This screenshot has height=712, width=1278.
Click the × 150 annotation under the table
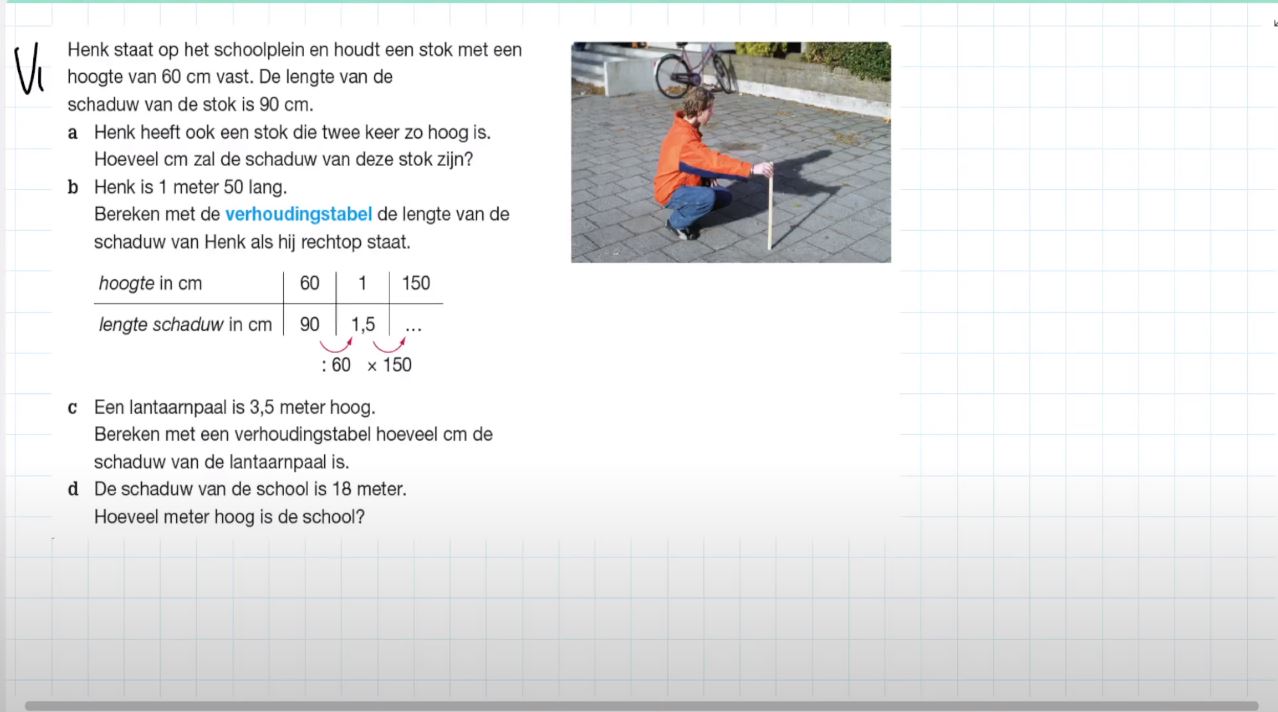(x=389, y=365)
